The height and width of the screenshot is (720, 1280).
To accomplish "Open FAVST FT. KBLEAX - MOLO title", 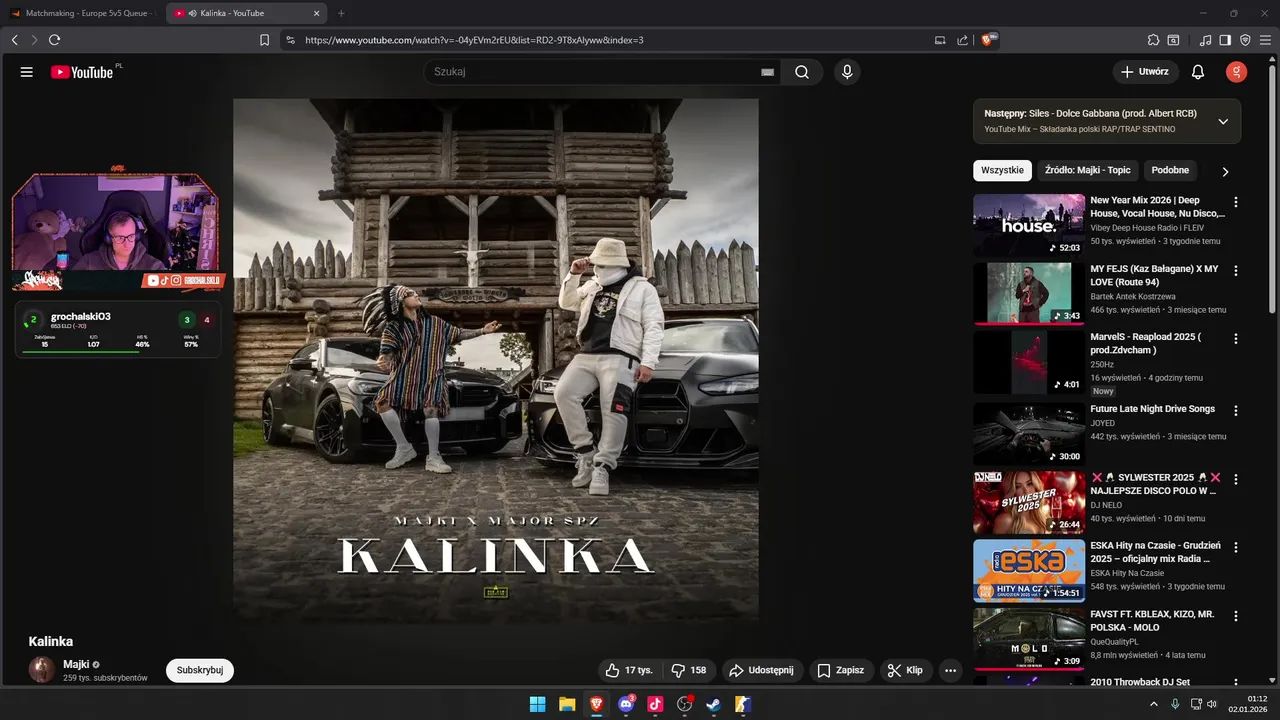I will coord(1152,620).
